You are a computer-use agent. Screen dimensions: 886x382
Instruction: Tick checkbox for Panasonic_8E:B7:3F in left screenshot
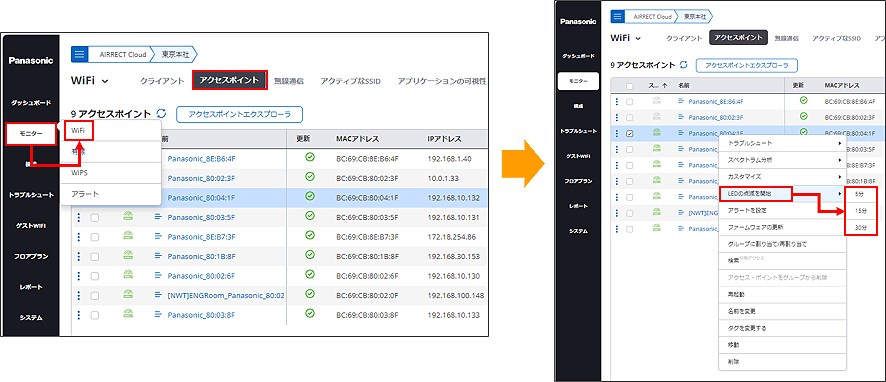click(95, 237)
